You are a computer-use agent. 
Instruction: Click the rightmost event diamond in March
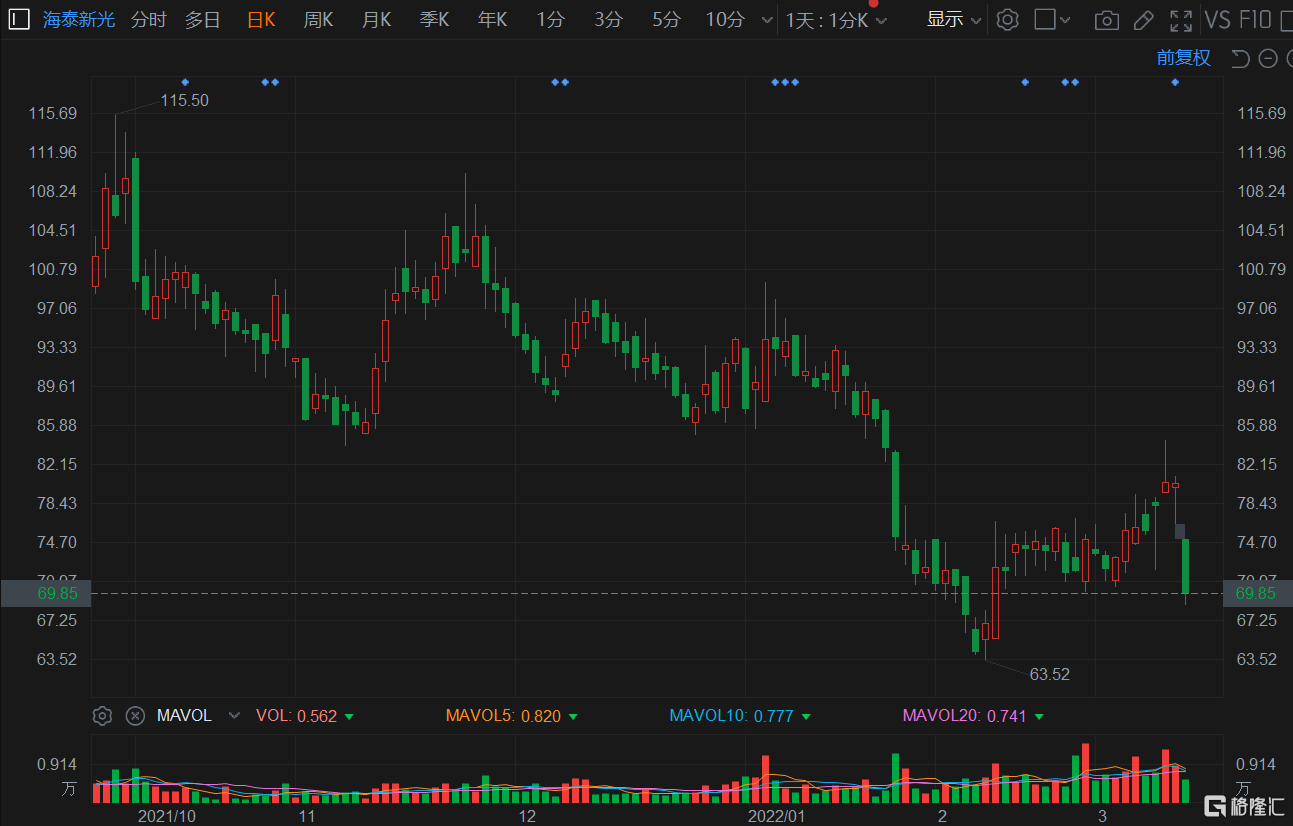pyautogui.click(x=1175, y=82)
